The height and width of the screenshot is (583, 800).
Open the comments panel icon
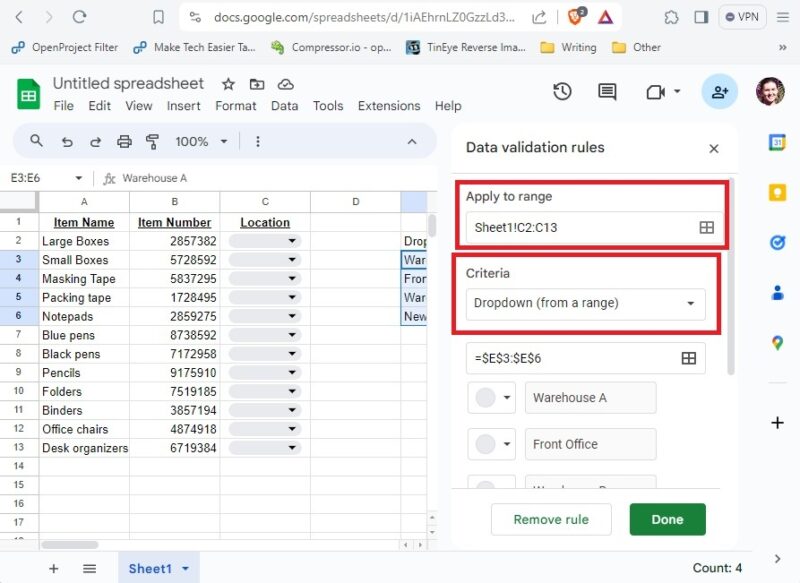coord(606,91)
